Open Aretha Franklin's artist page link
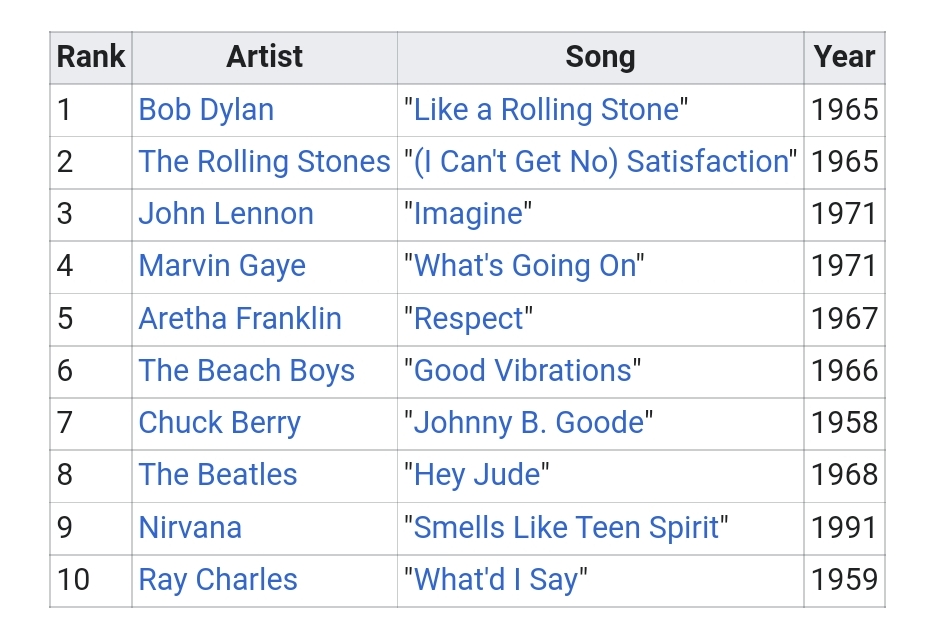 coord(240,319)
